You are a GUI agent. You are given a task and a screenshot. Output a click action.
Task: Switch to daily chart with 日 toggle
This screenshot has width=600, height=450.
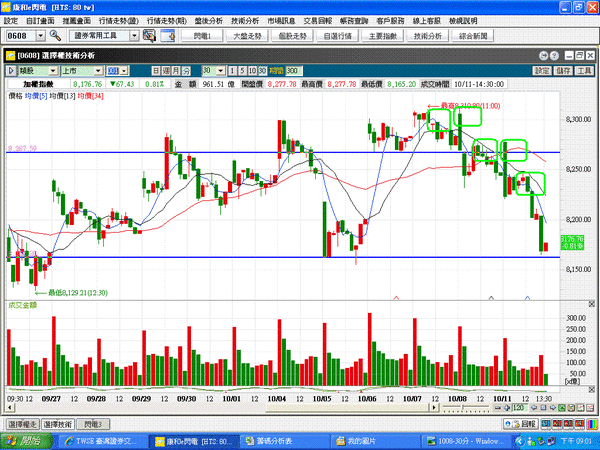(x=156, y=71)
